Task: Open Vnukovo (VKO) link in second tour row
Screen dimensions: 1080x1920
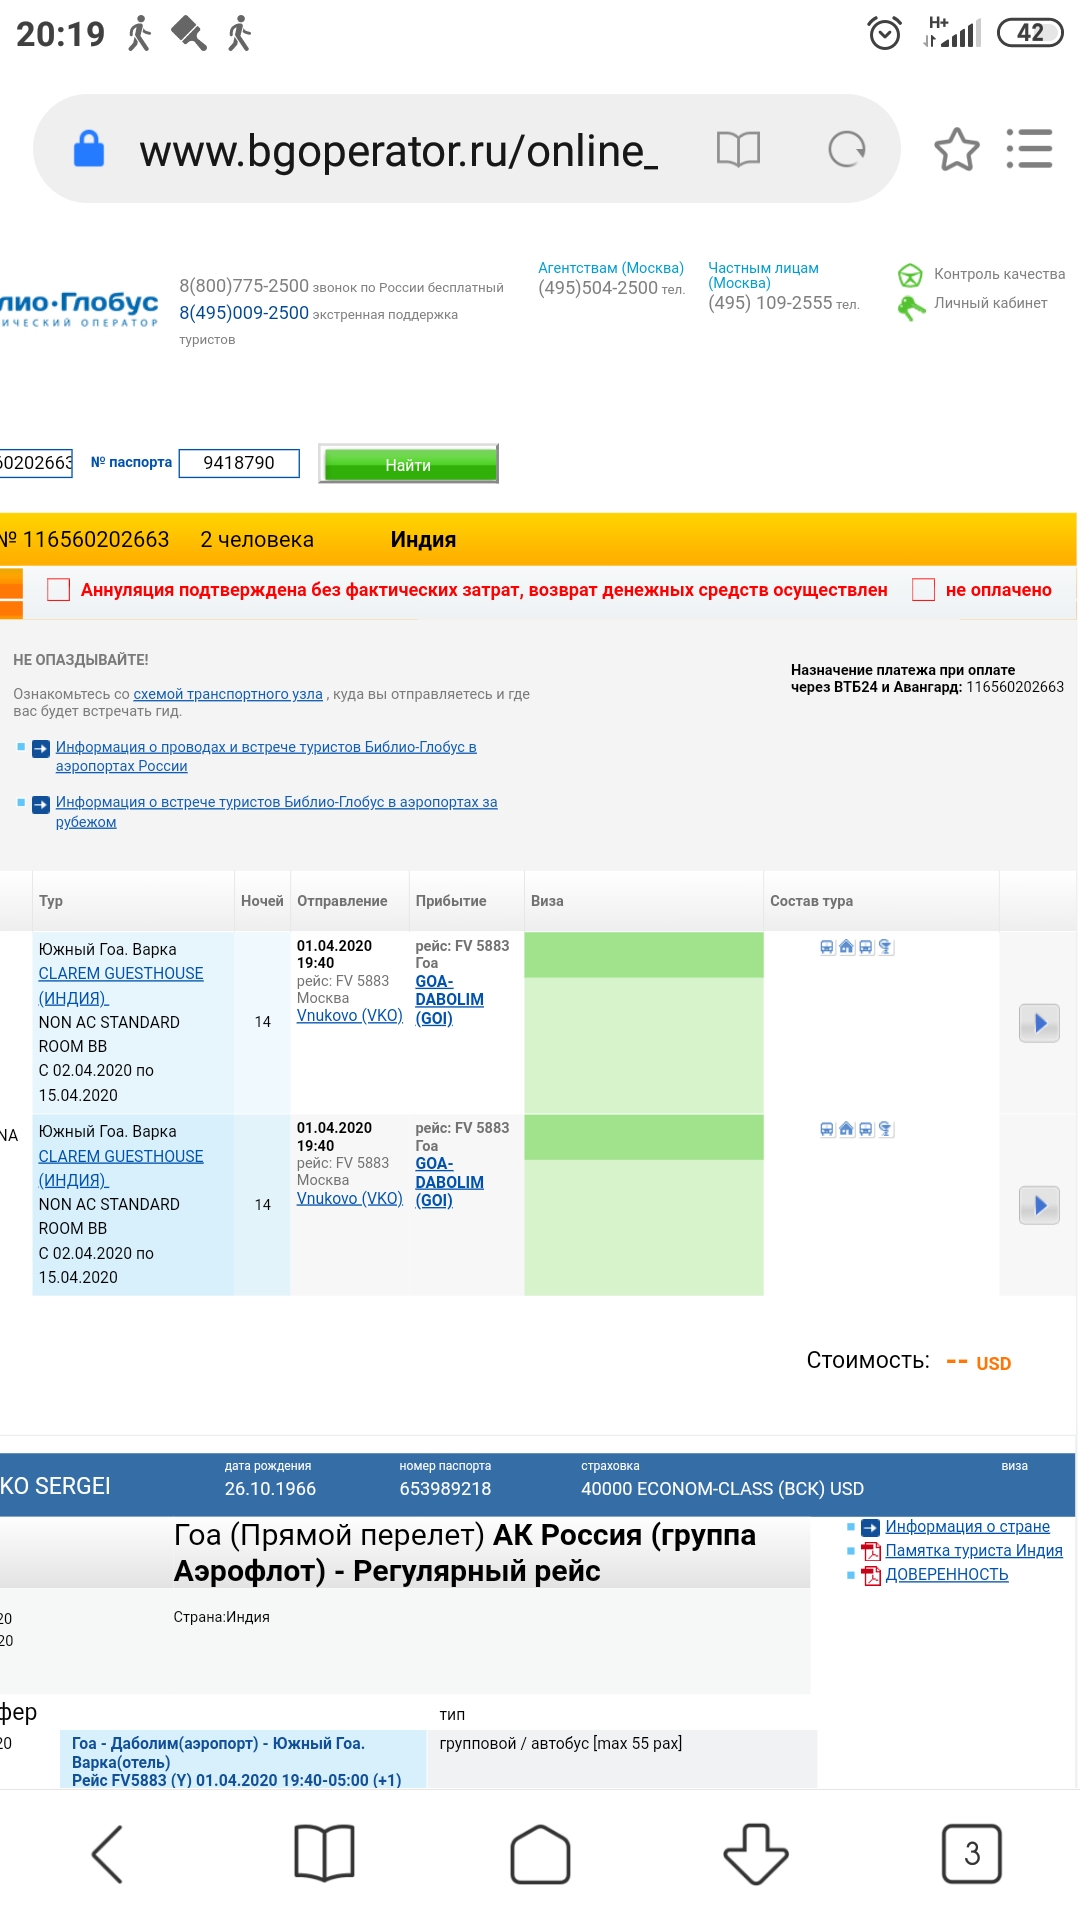Action: [x=350, y=1198]
